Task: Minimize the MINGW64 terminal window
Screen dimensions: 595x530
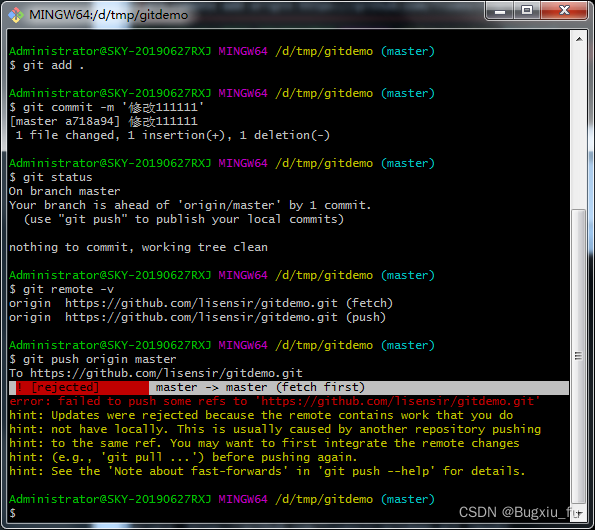Action: (x=500, y=11)
